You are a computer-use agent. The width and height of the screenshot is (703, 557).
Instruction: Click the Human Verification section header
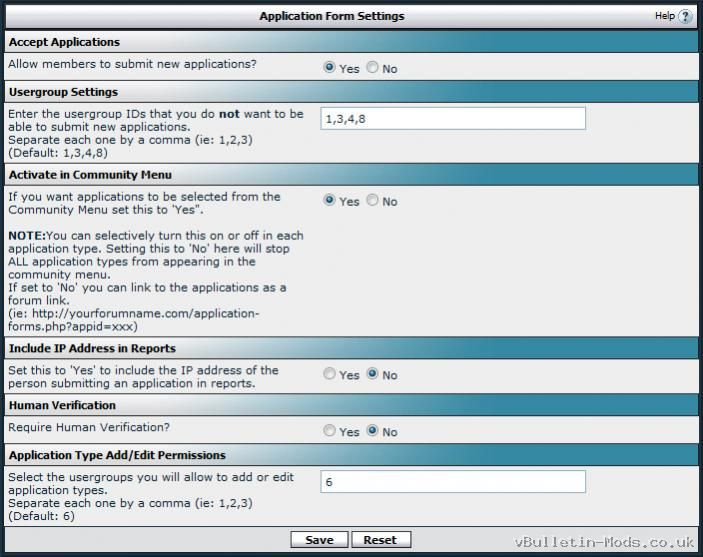[x=62, y=406]
